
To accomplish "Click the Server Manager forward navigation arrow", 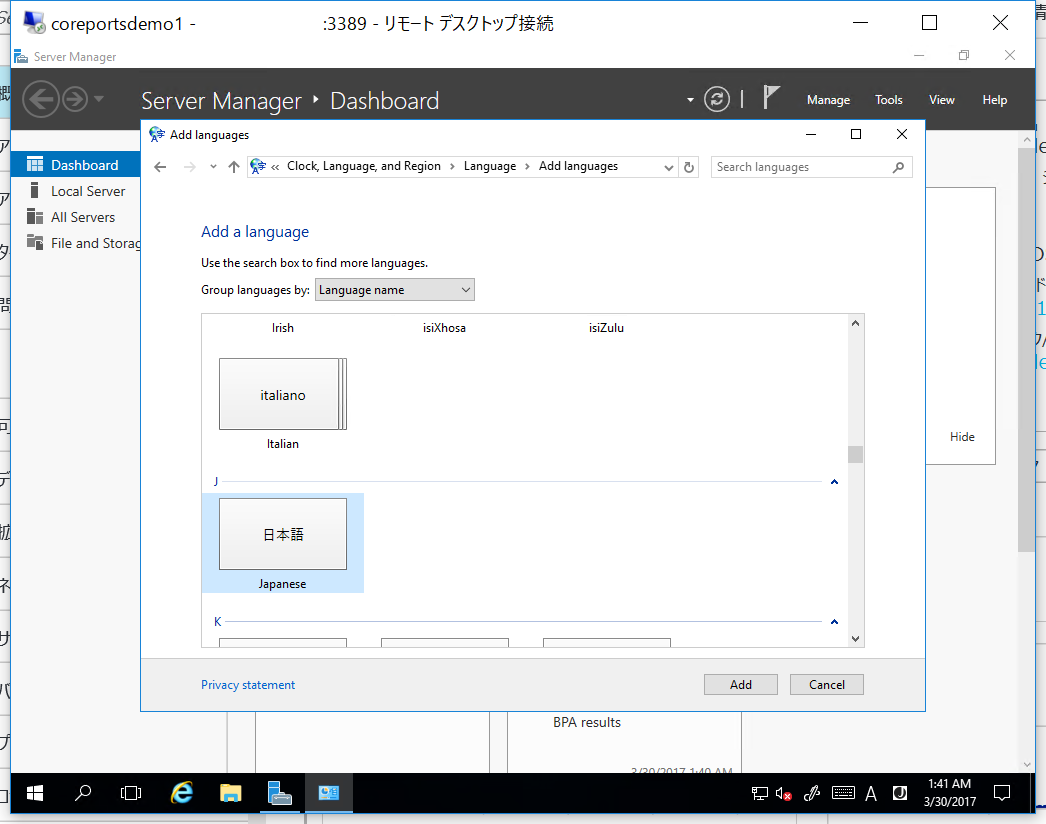I will coord(75,99).
